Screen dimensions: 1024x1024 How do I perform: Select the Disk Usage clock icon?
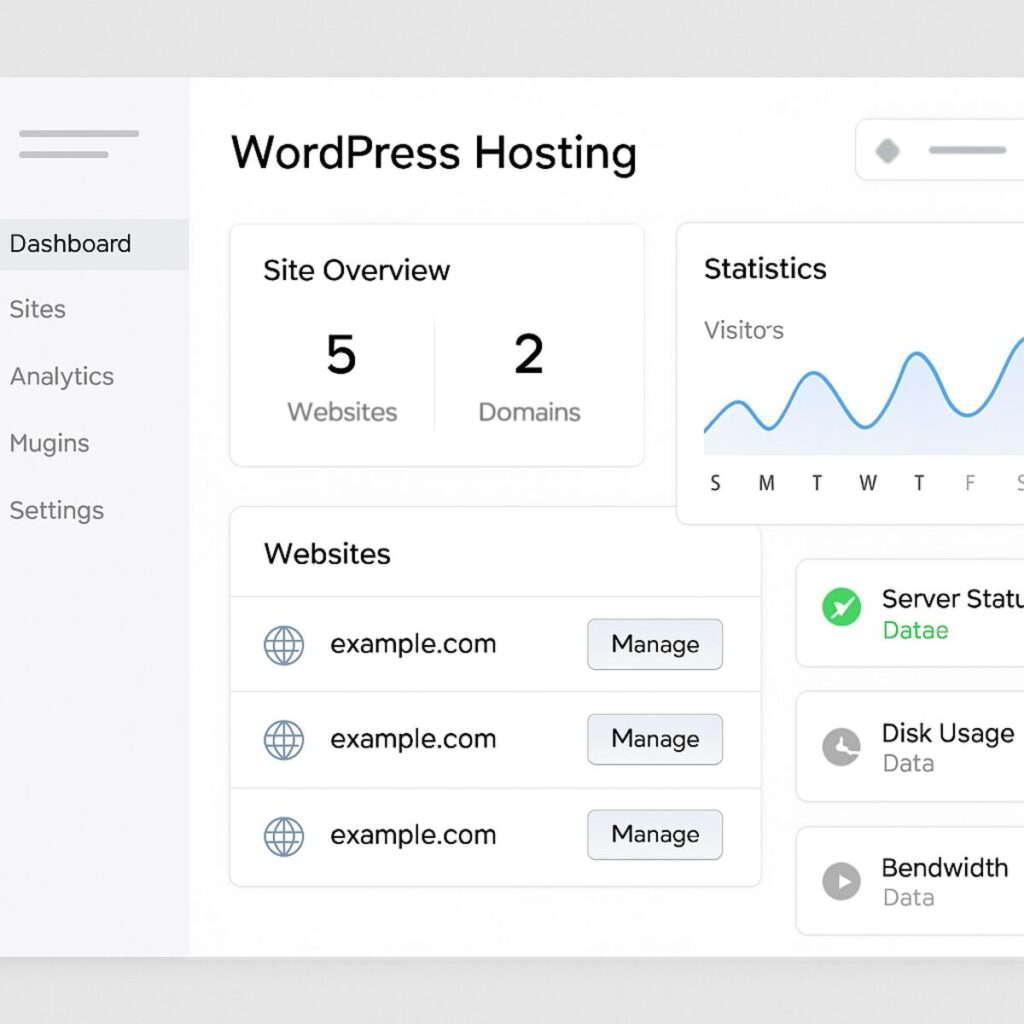click(840, 747)
